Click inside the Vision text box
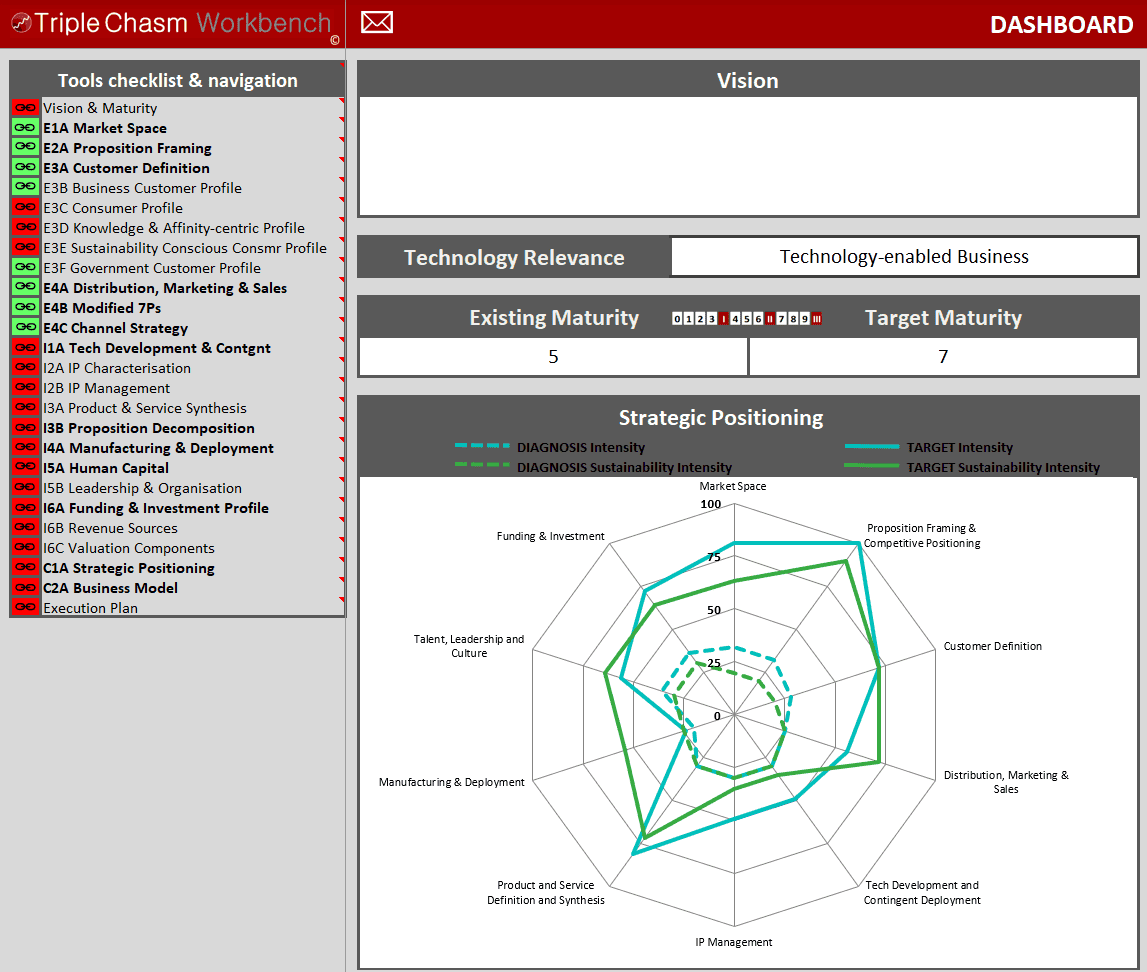 coord(748,155)
